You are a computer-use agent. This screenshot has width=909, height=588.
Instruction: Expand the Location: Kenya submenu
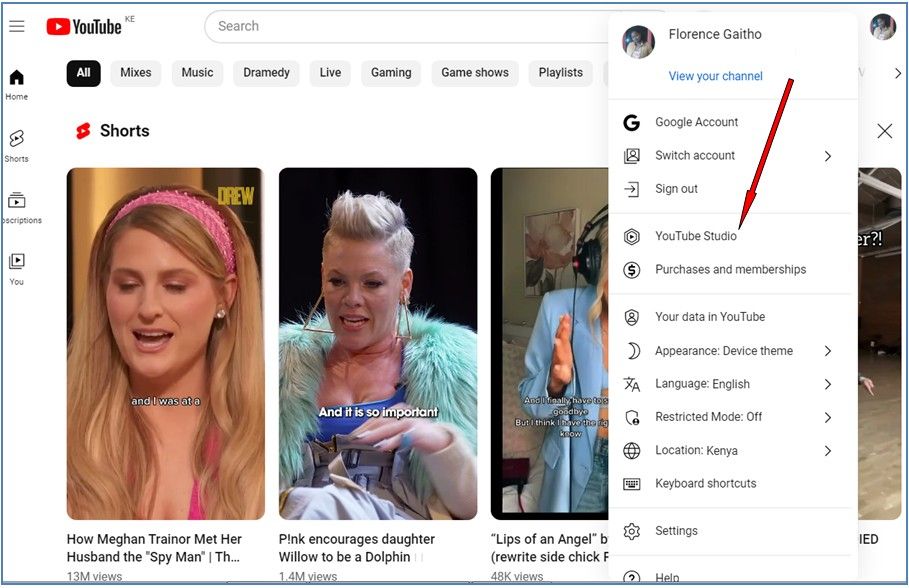[x=828, y=450]
